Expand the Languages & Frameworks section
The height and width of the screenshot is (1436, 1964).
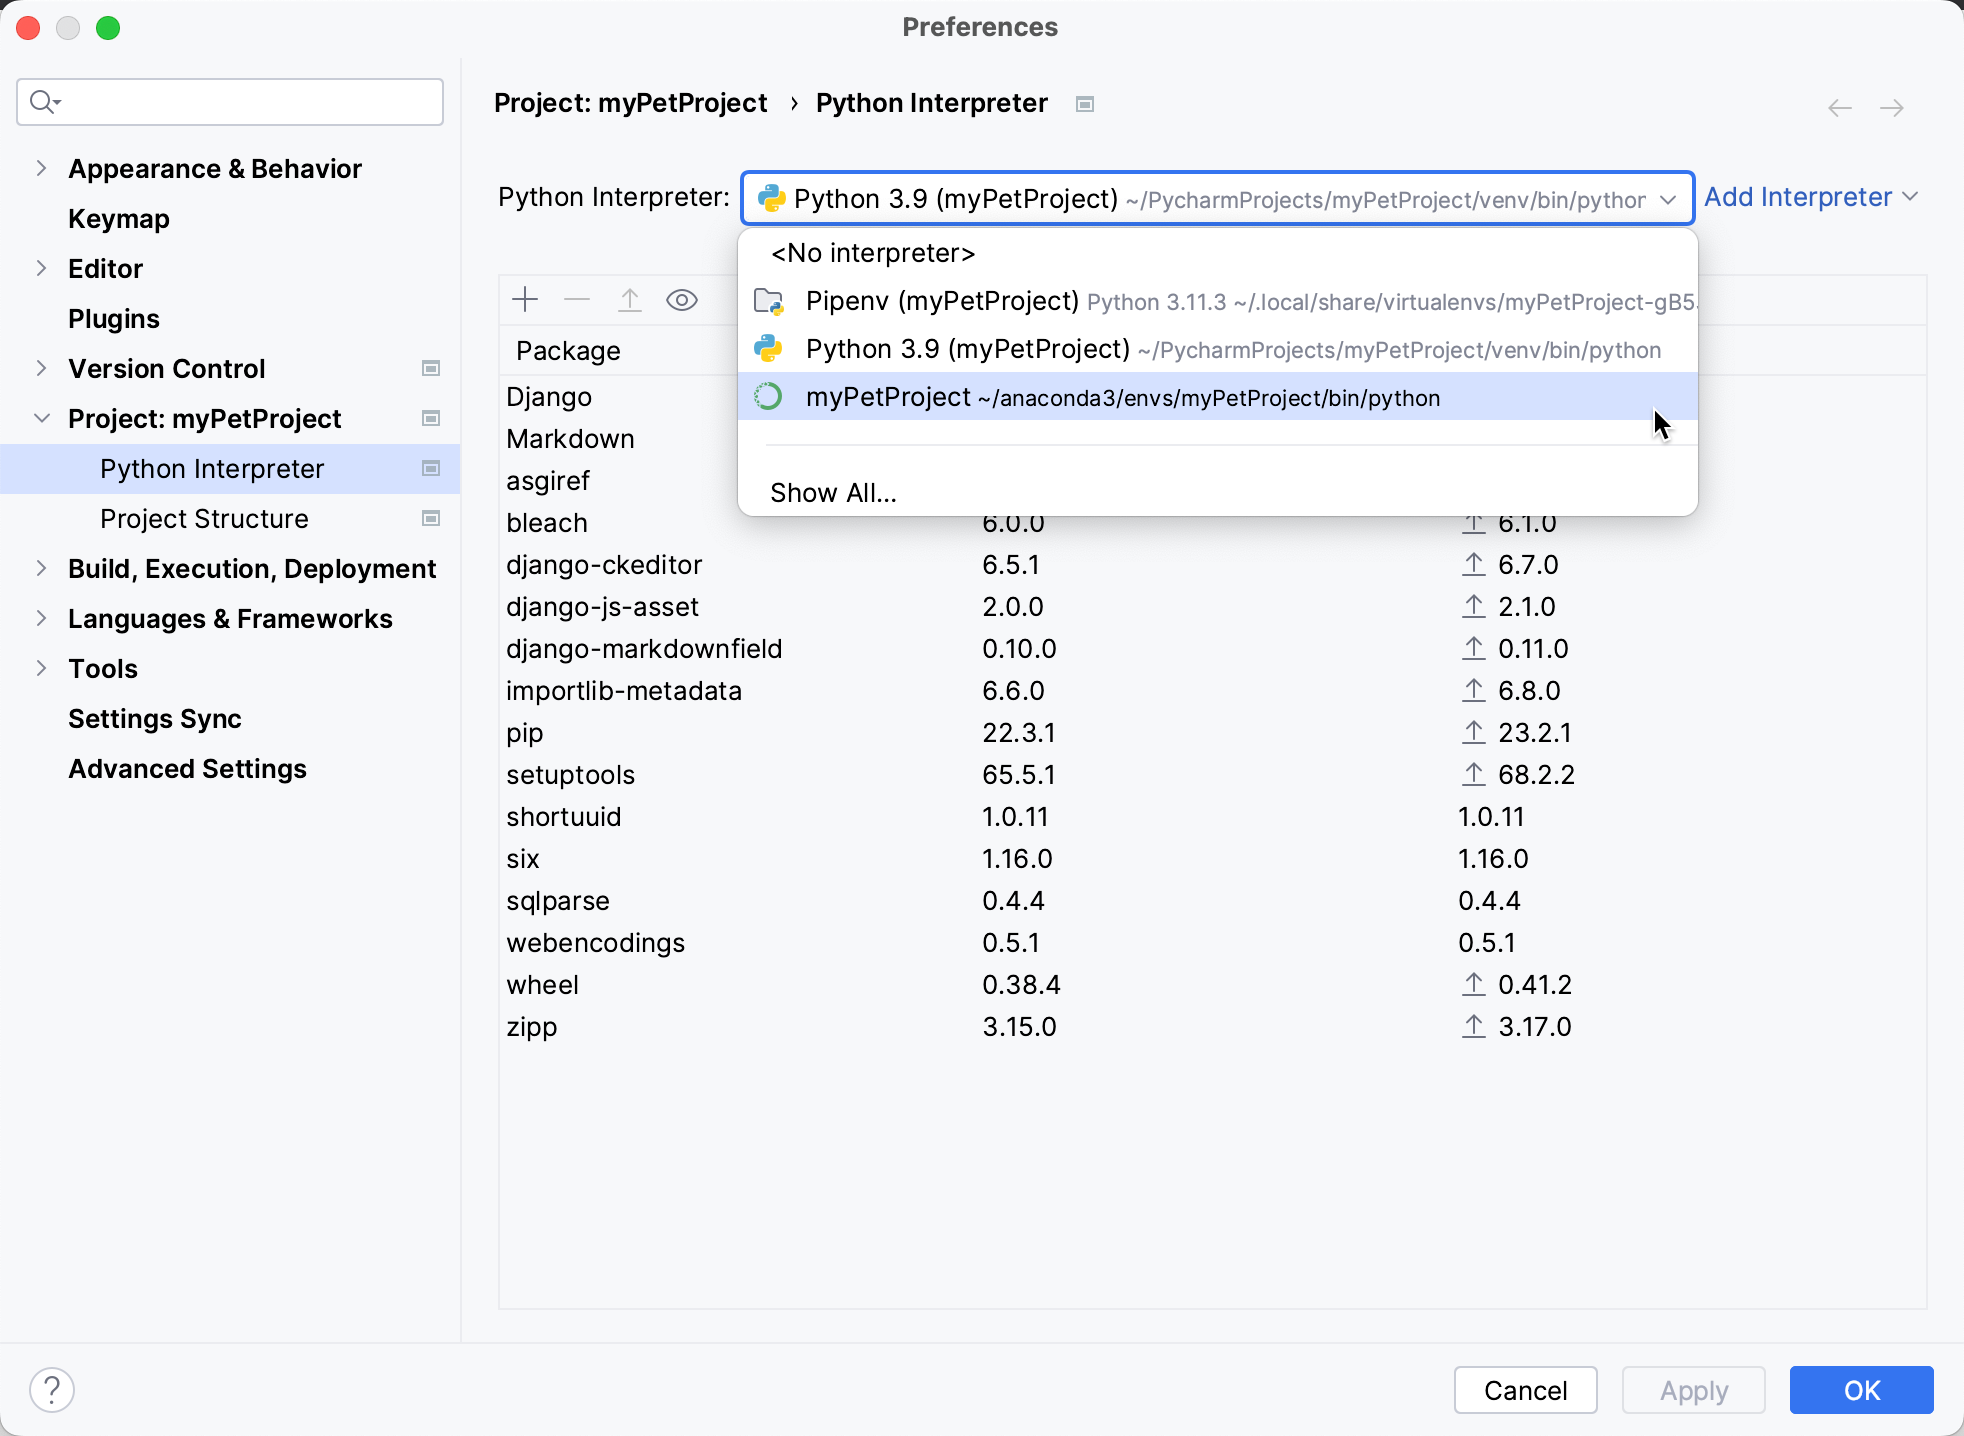[x=40, y=618]
